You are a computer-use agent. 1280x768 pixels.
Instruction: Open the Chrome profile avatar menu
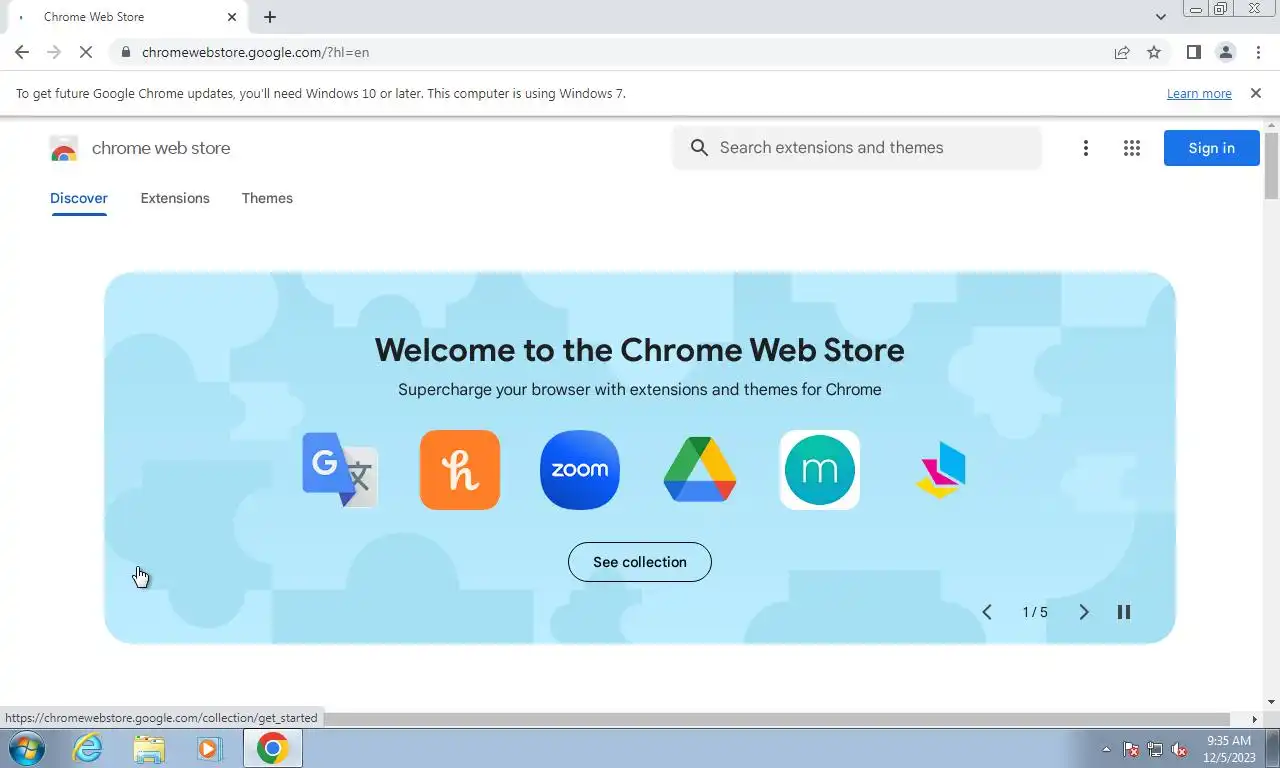point(1225,52)
